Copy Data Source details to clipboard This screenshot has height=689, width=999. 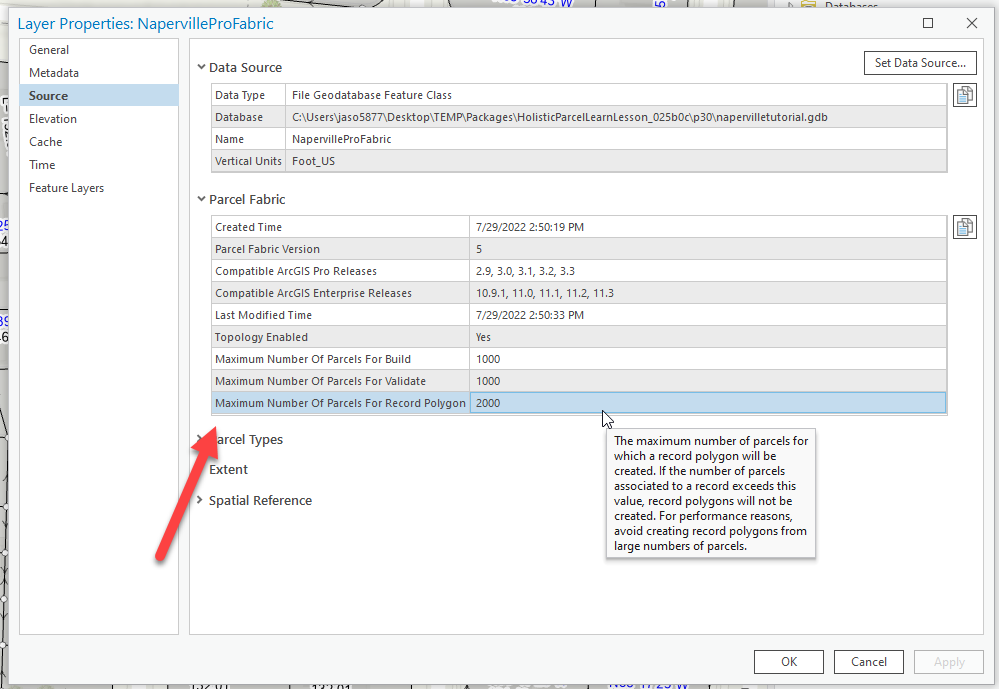click(965, 95)
